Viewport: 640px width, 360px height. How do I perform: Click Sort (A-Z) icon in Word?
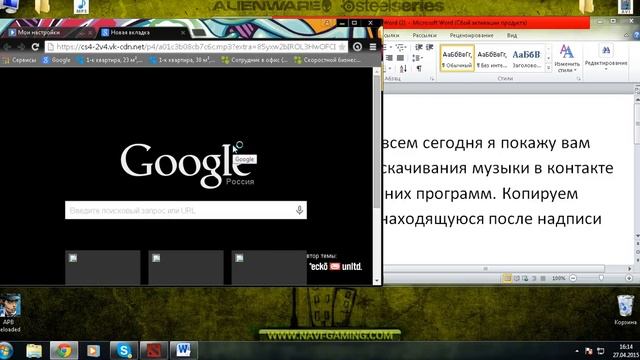point(403,69)
